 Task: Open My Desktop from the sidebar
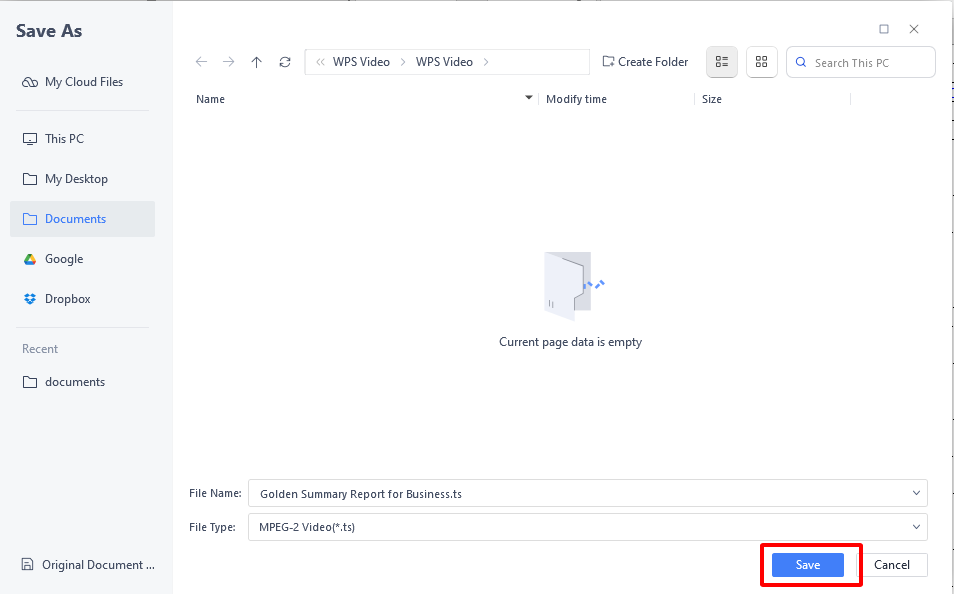(x=76, y=178)
